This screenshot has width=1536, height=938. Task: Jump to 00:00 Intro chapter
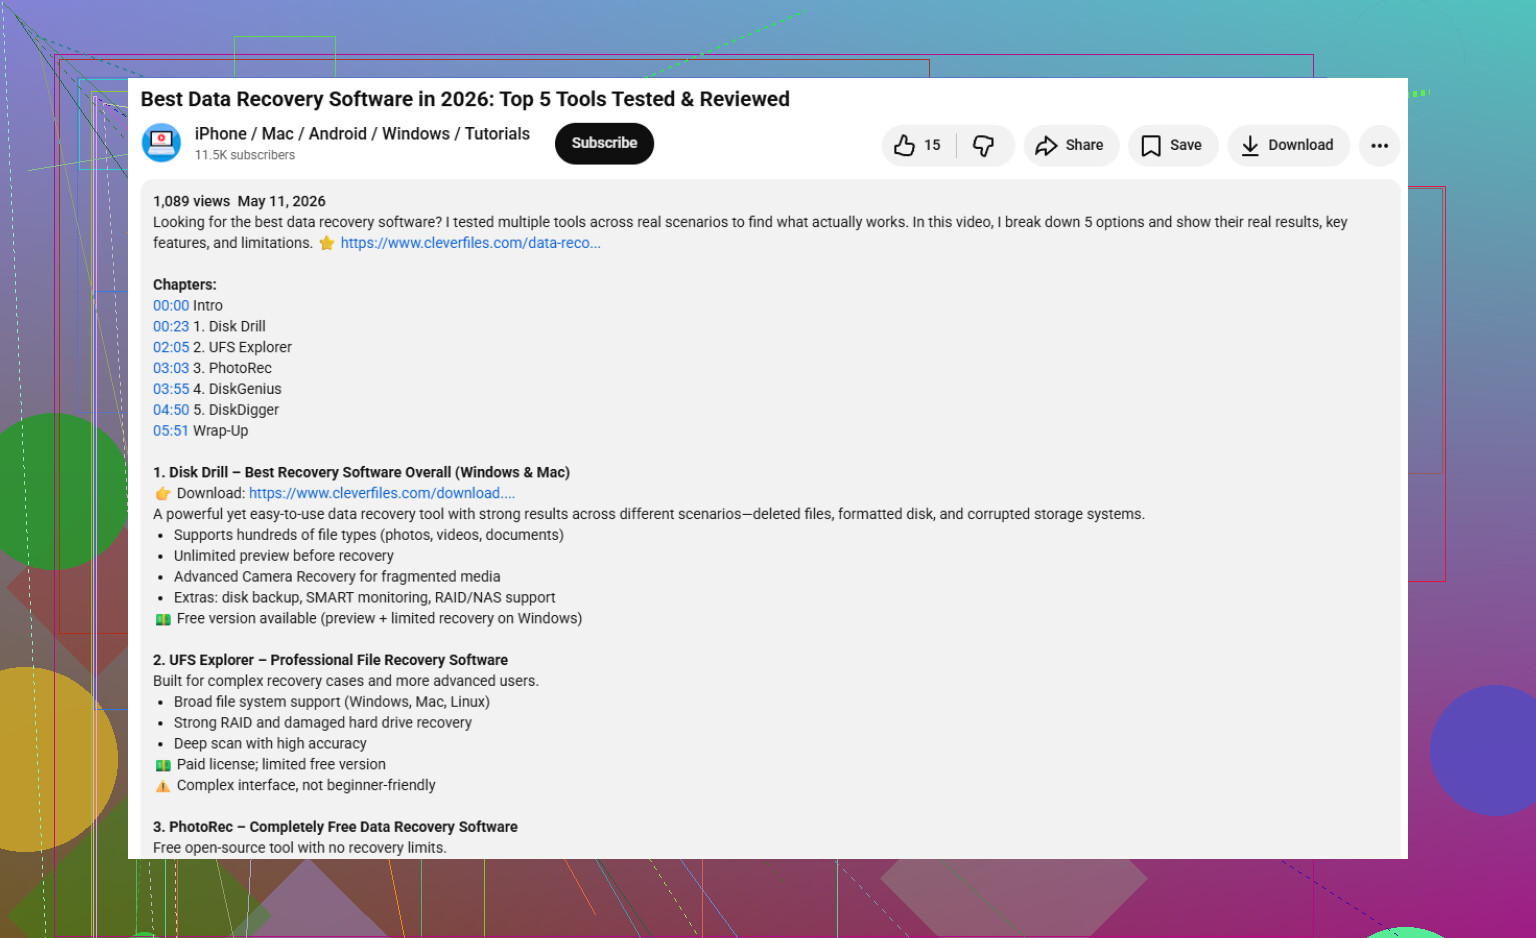pyautogui.click(x=171, y=306)
